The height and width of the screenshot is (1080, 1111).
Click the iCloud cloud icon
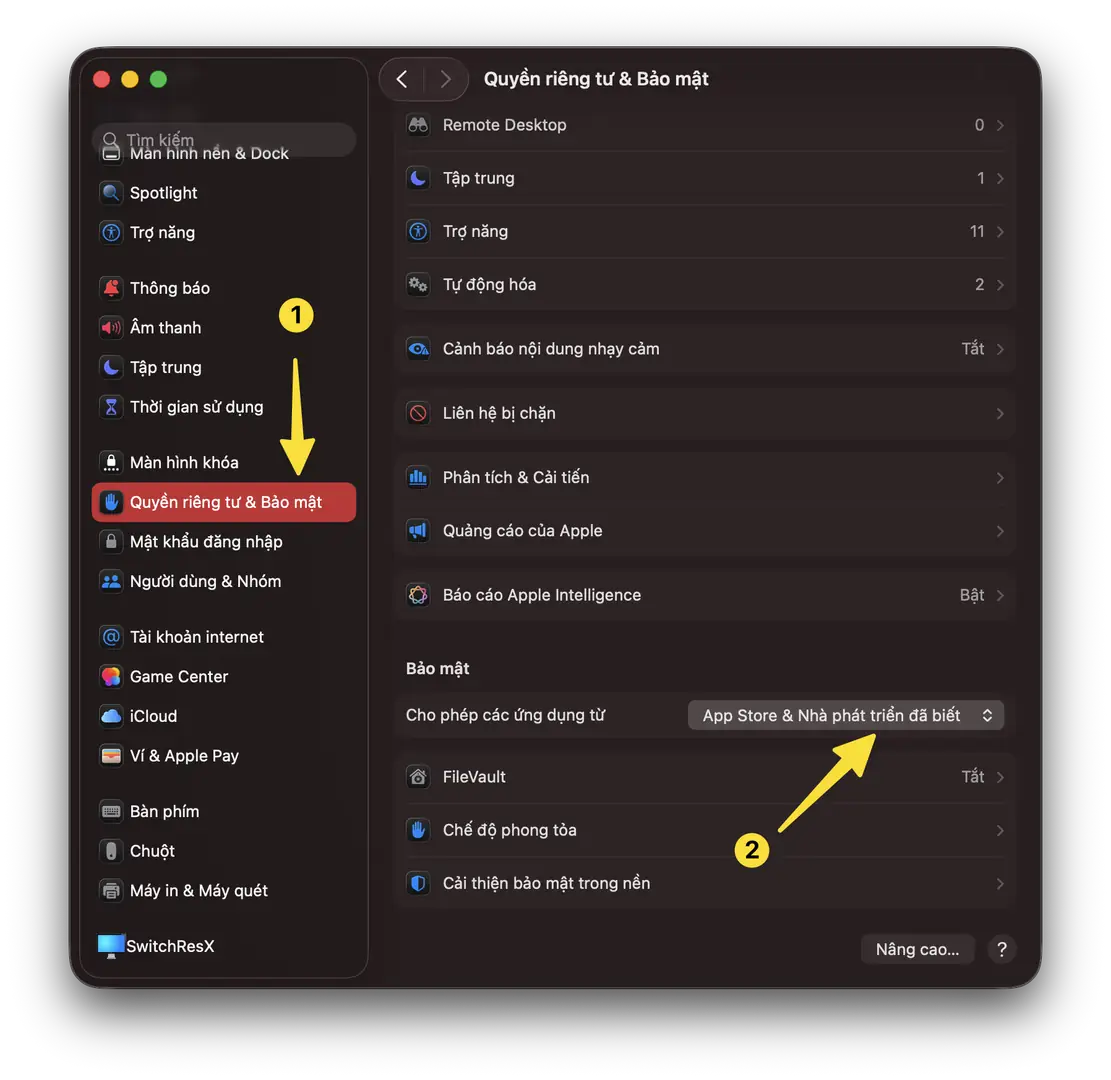pyautogui.click(x=111, y=716)
